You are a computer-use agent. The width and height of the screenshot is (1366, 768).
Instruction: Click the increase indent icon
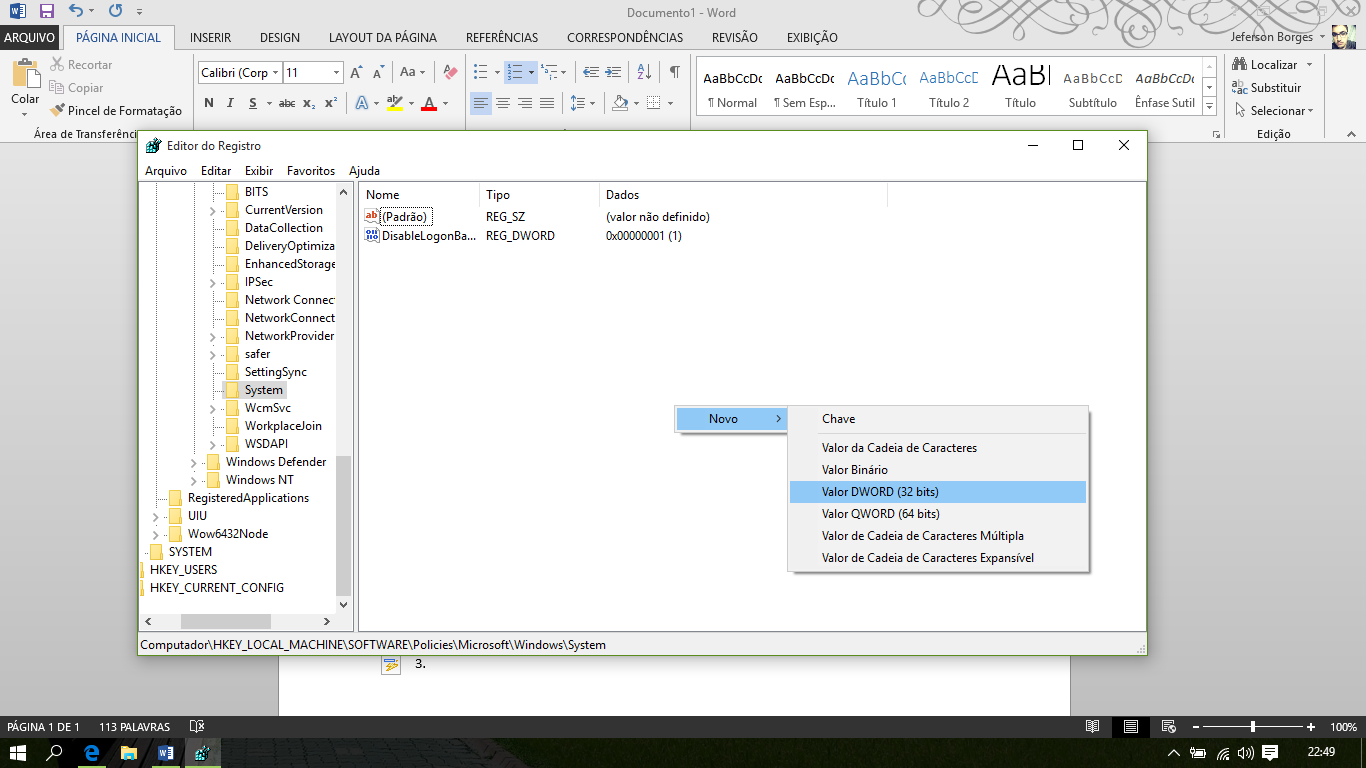[613, 72]
